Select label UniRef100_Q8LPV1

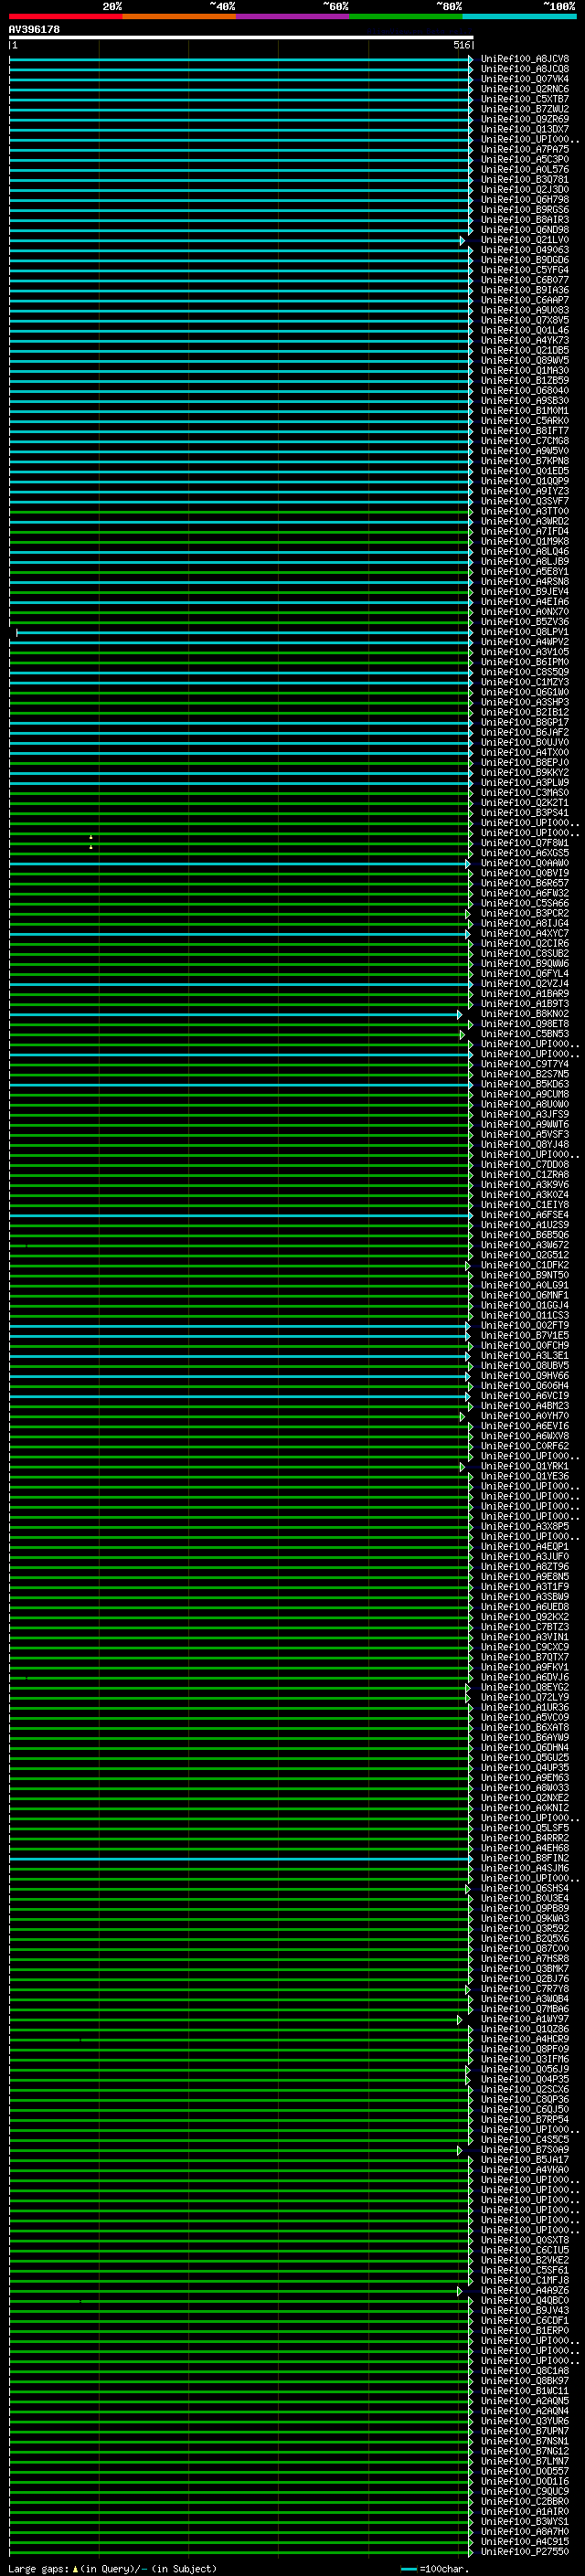tap(525, 632)
